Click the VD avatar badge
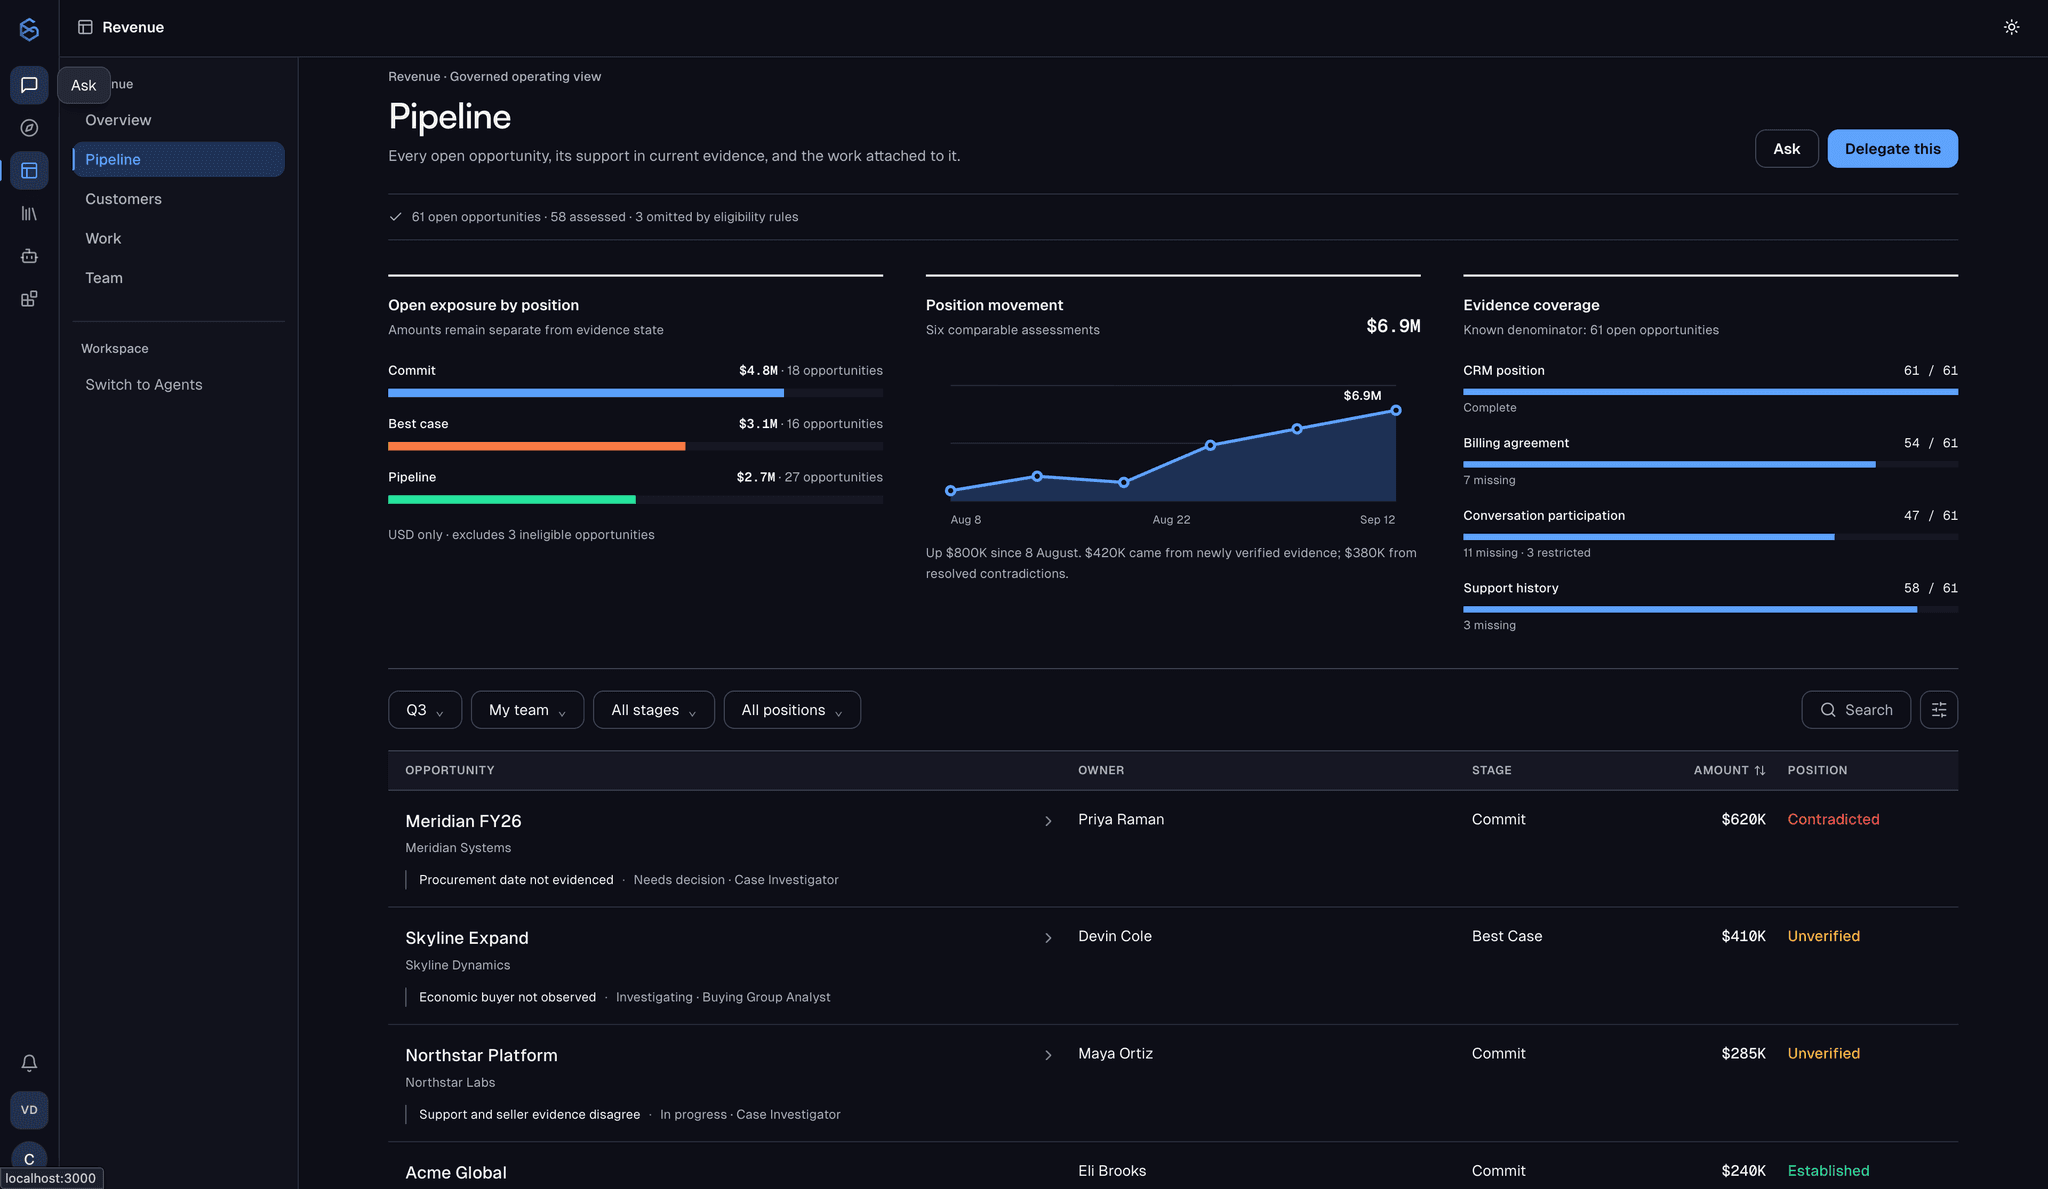Screen dimensions: 2048x1189 pos(29,1110)
